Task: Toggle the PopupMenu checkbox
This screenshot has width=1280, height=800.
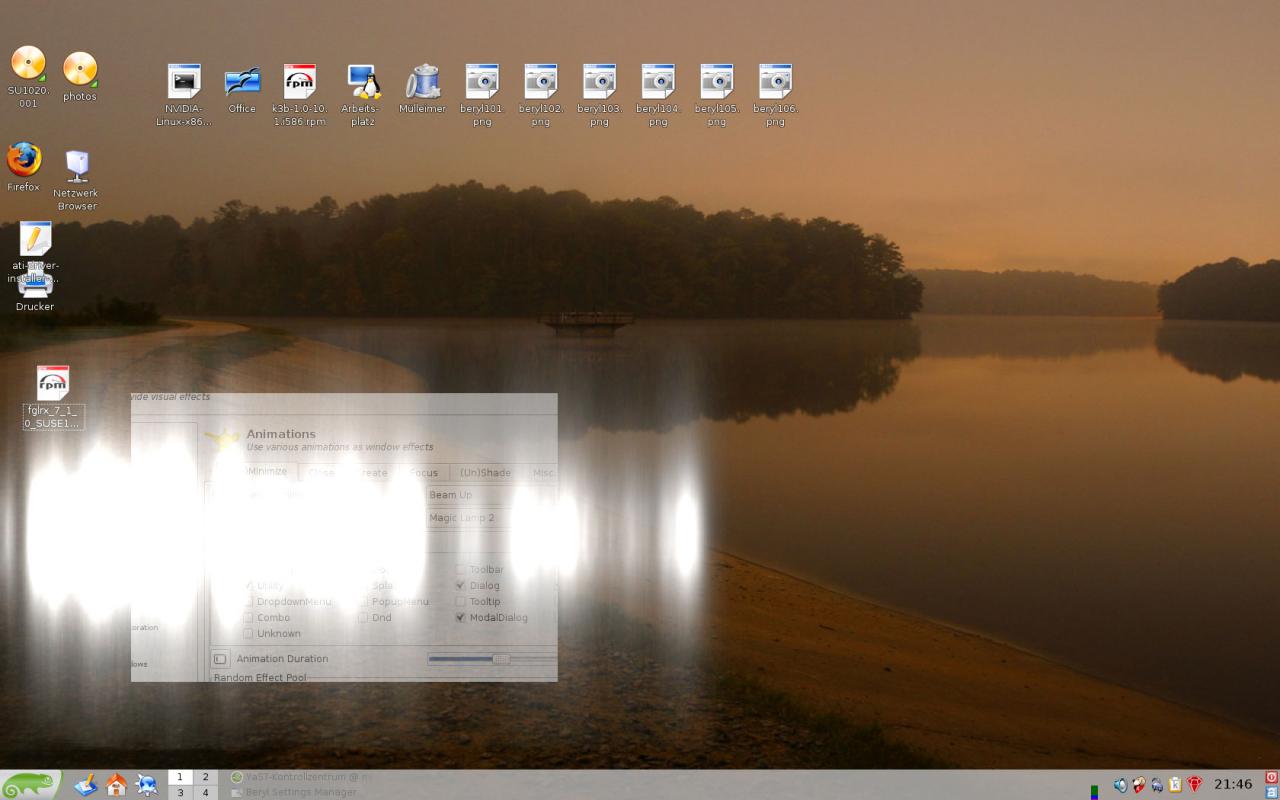Action: (x=363, y=602)
